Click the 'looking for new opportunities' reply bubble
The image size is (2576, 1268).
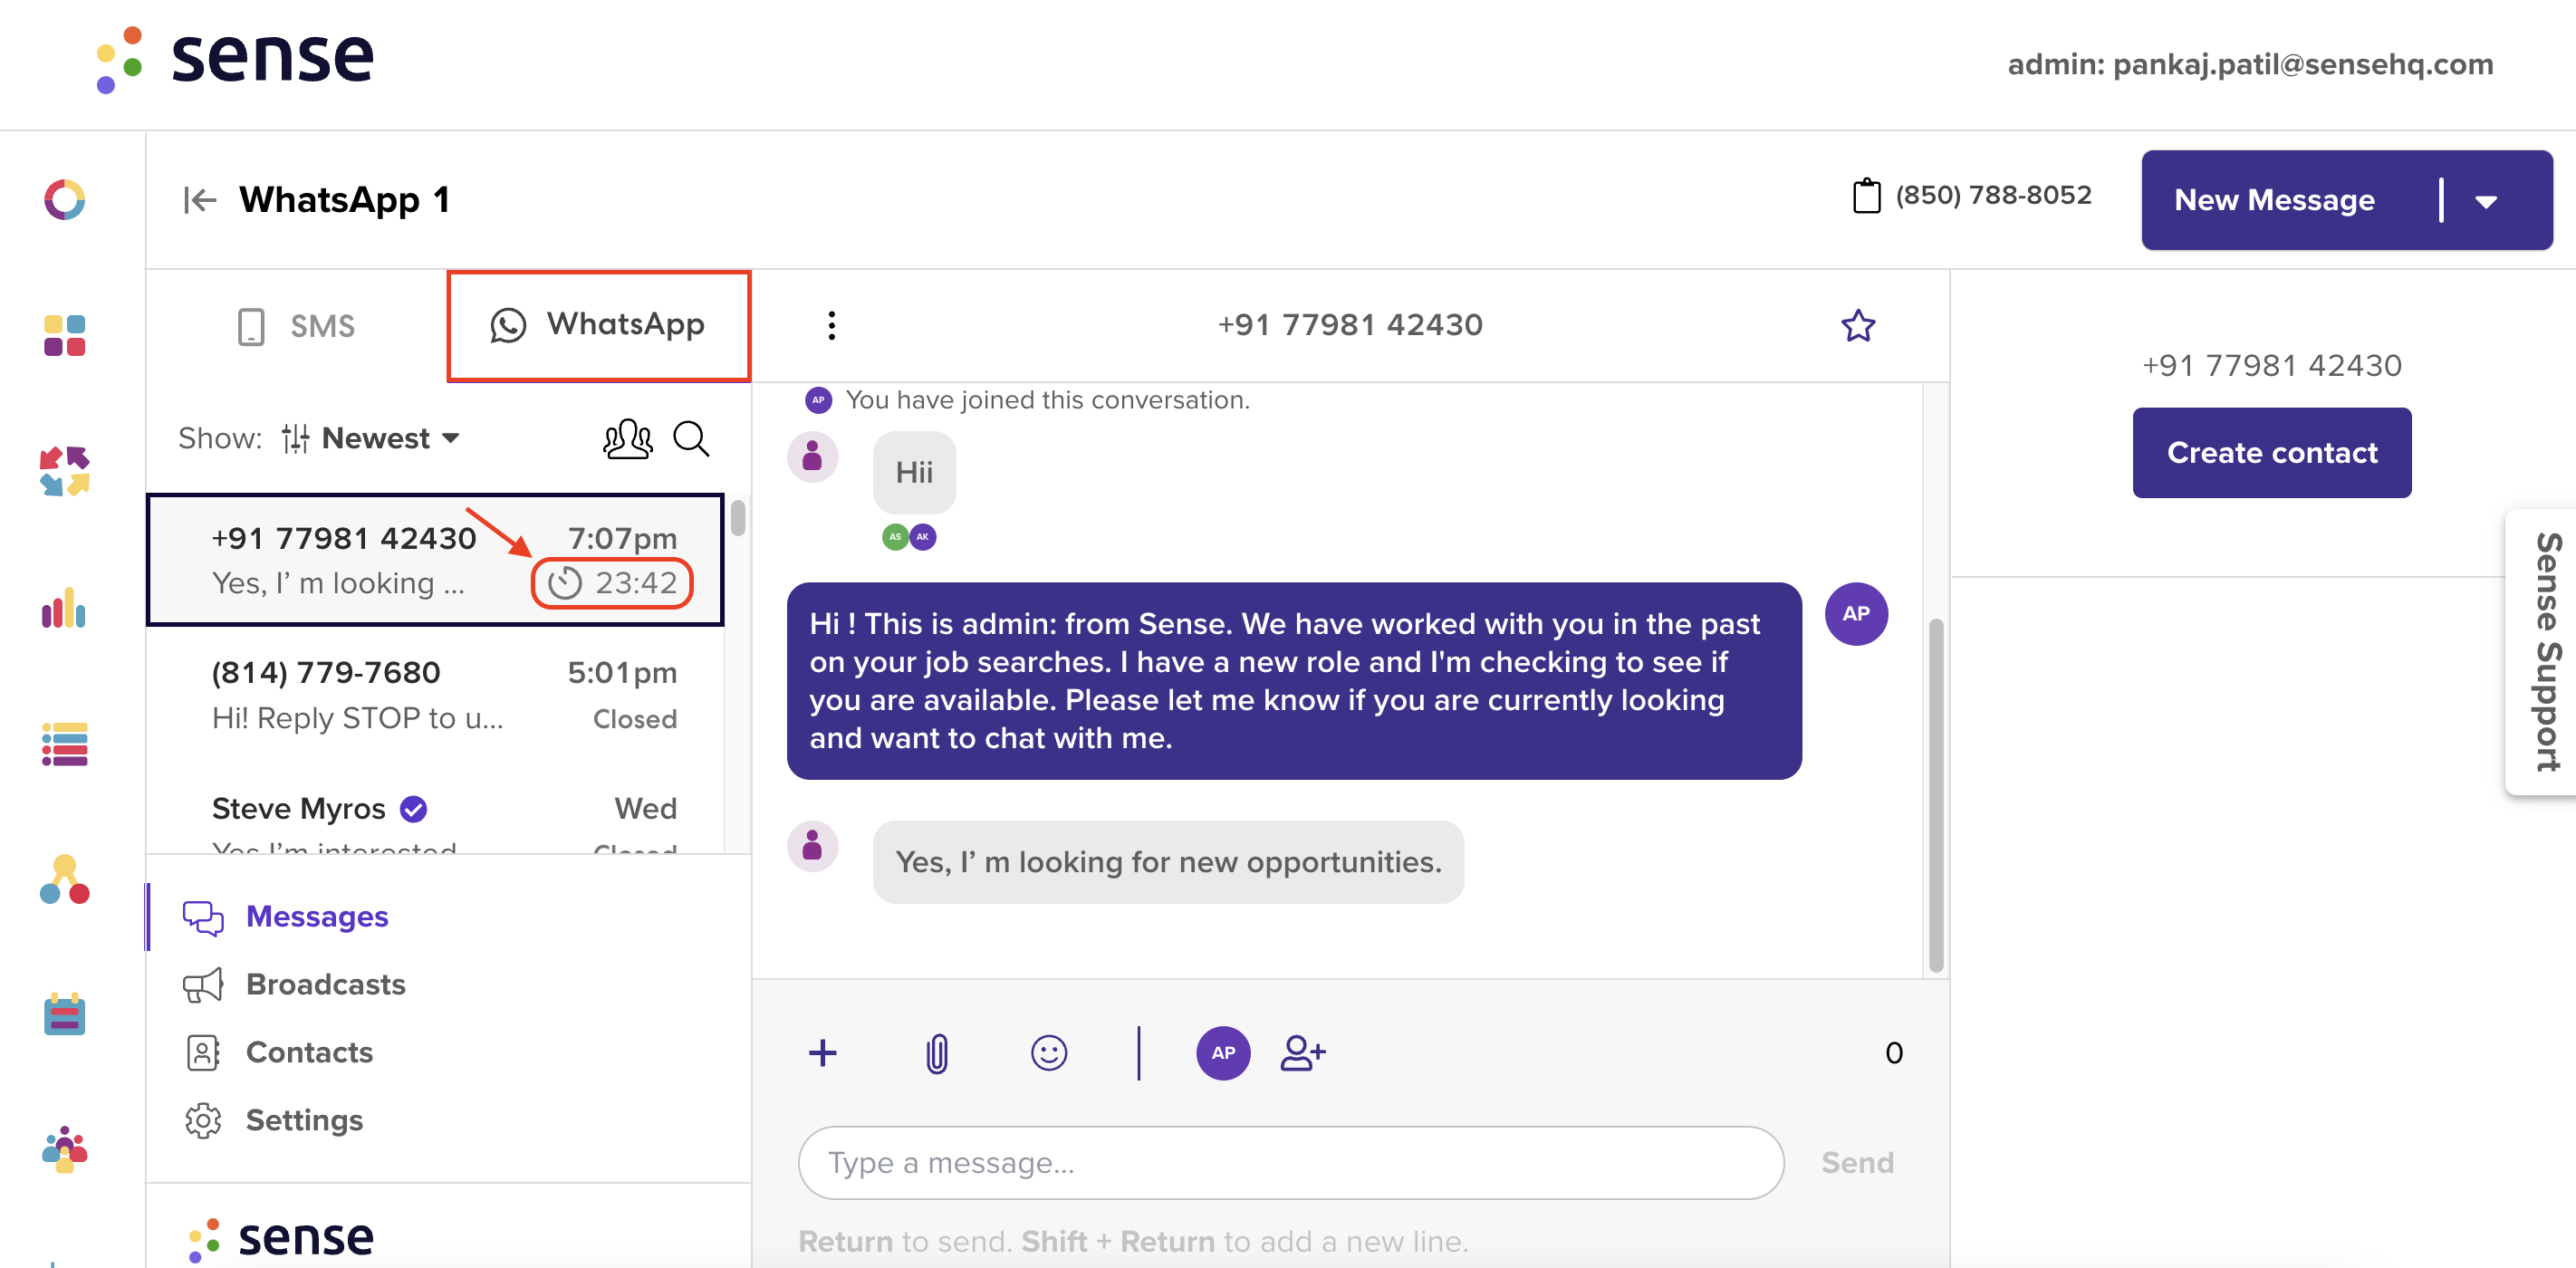1167,862
